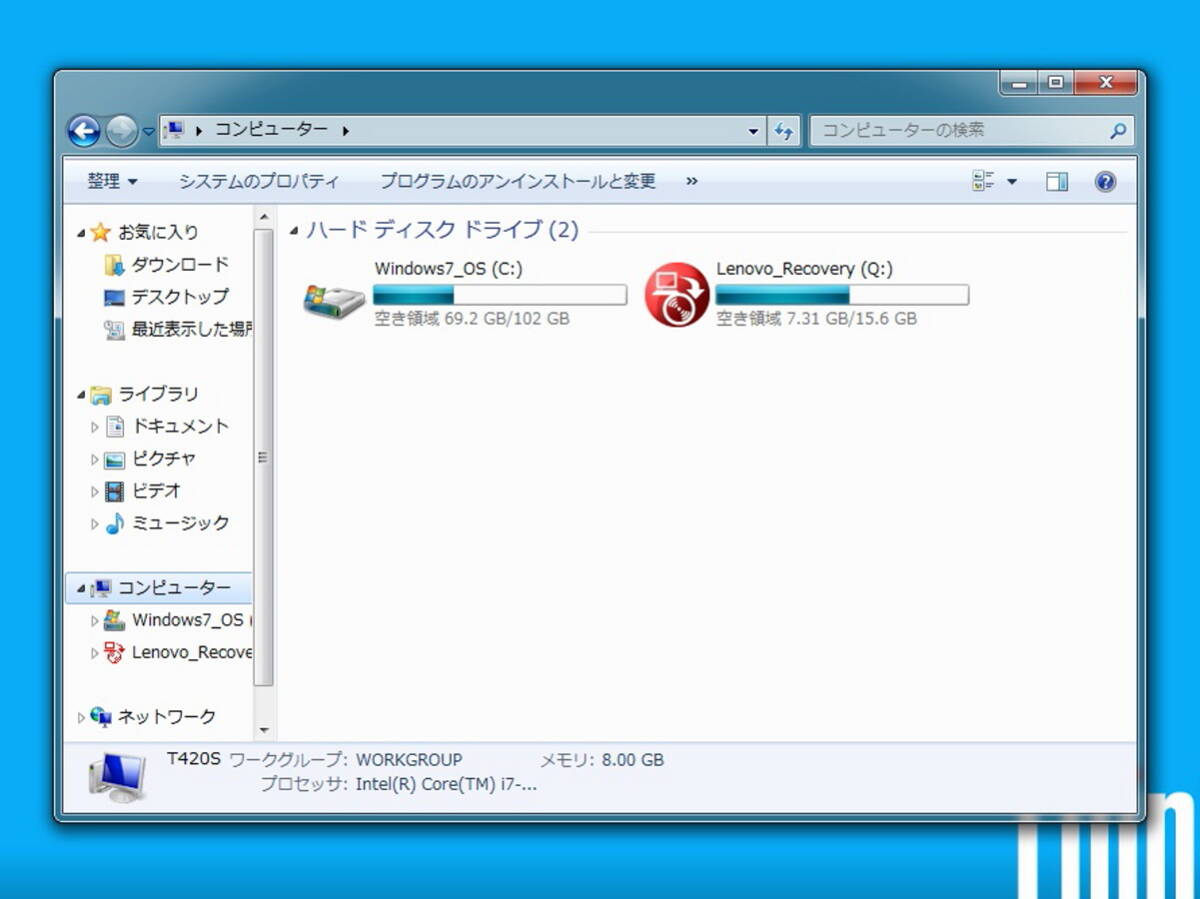Open the 整理 menu
The height and width of the screenshot is (899, 1200).
point(112,181)
